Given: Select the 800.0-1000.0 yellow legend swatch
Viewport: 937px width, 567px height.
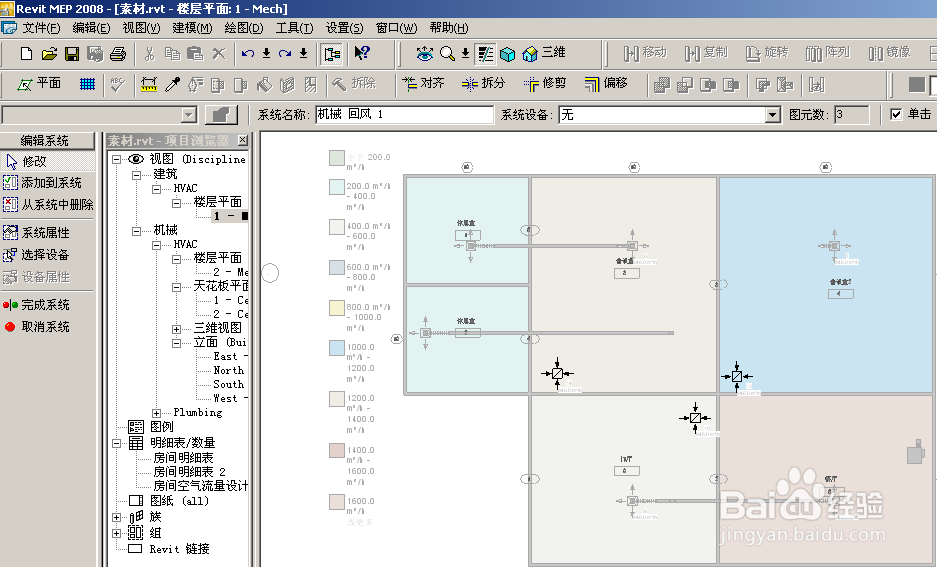Looking at the screenshot, I should tap(336, 308).
